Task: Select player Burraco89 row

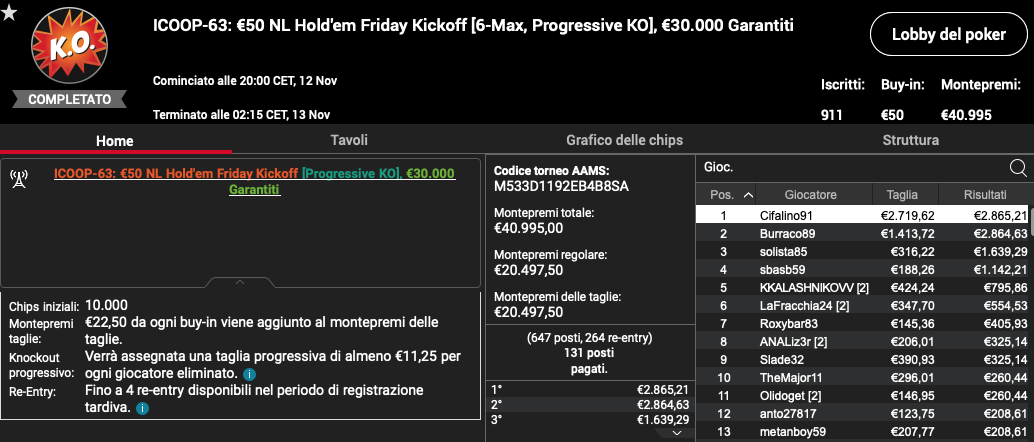Action: coord(862,234)
